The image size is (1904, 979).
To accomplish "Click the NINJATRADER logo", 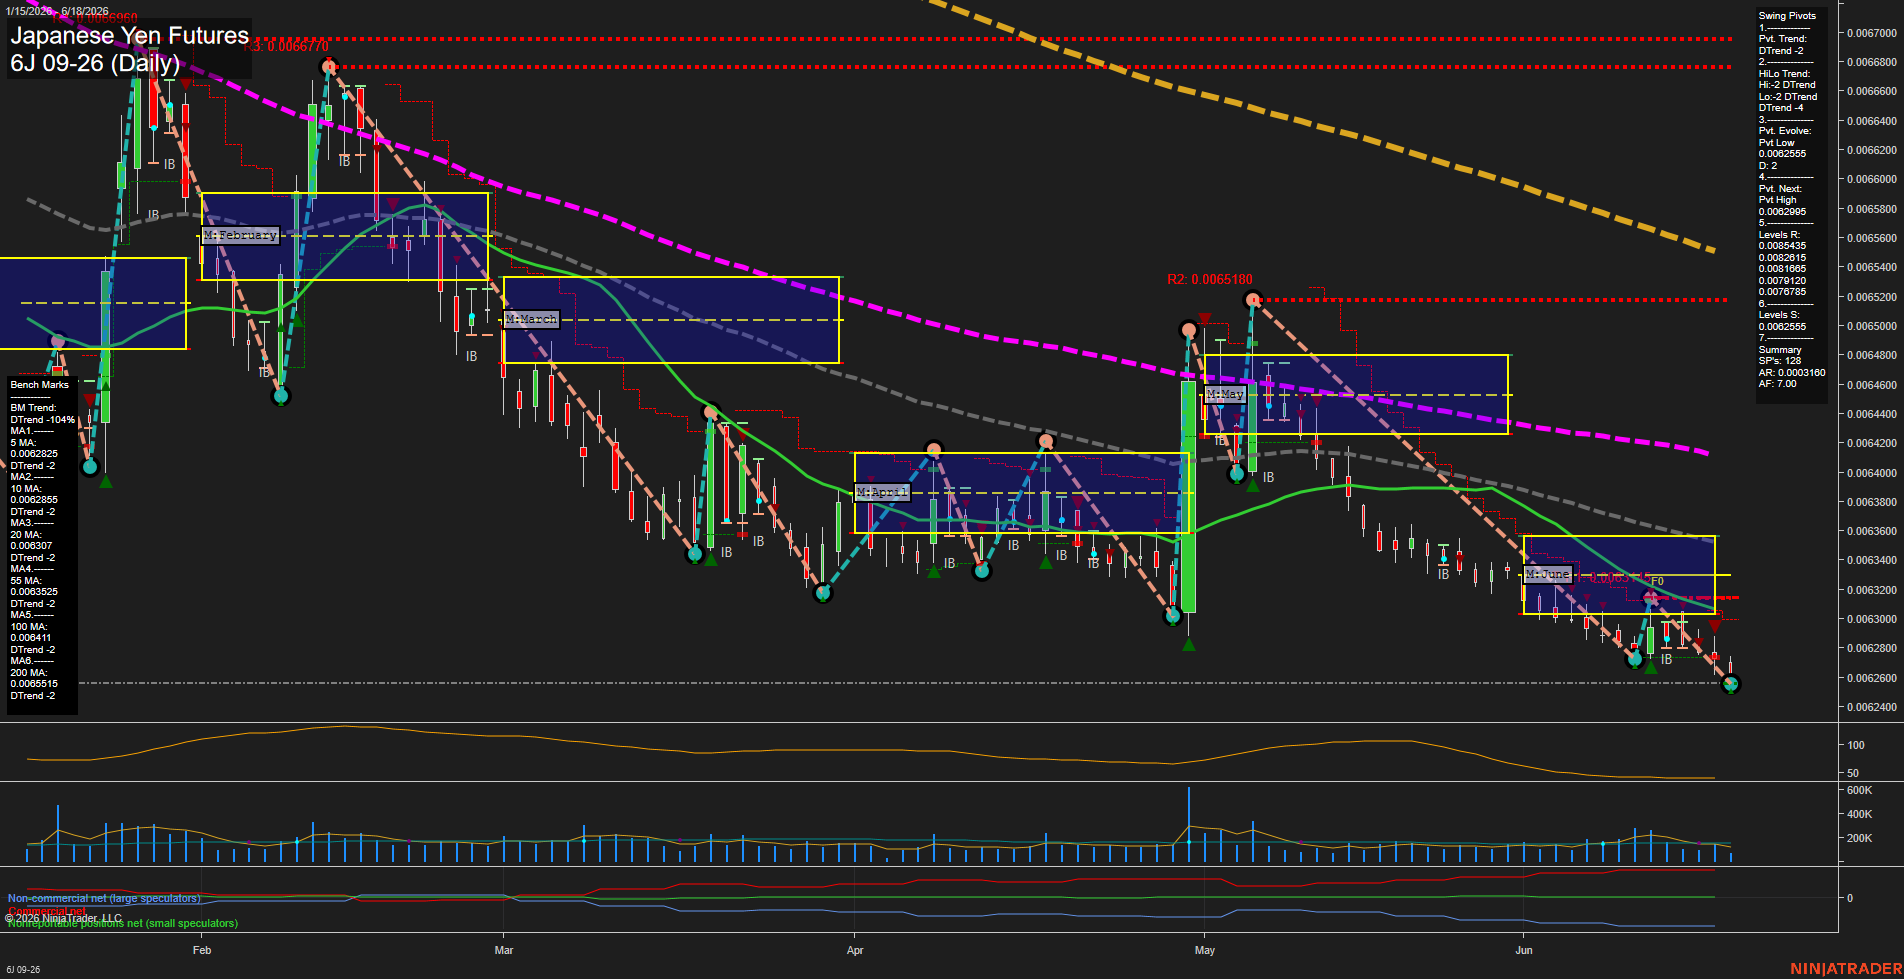I will tap(1845, 969).
